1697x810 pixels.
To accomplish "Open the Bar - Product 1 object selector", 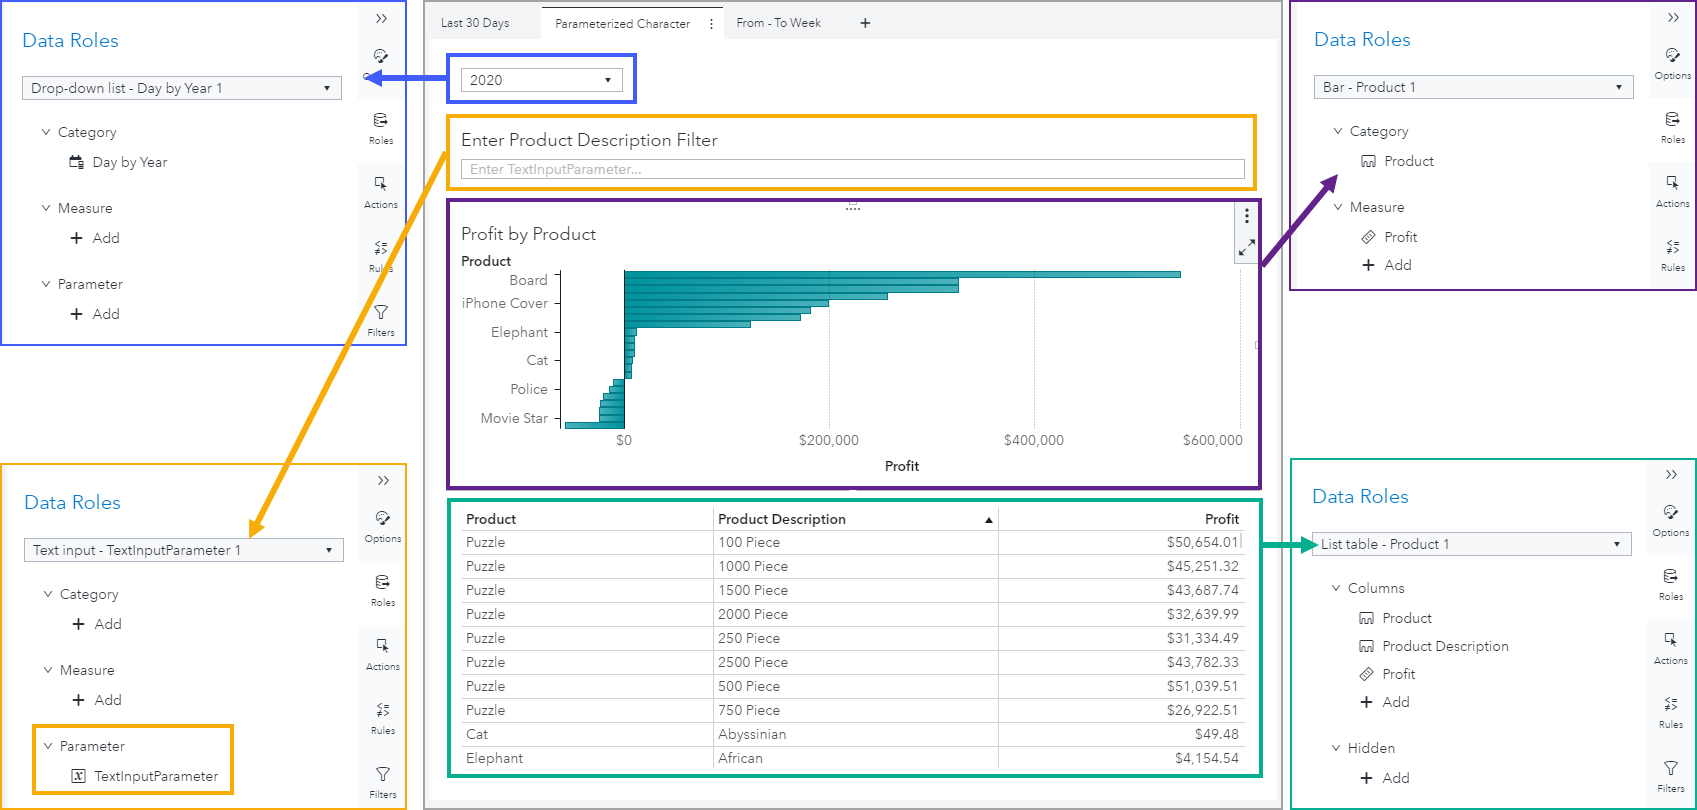I will point(1473,87).
